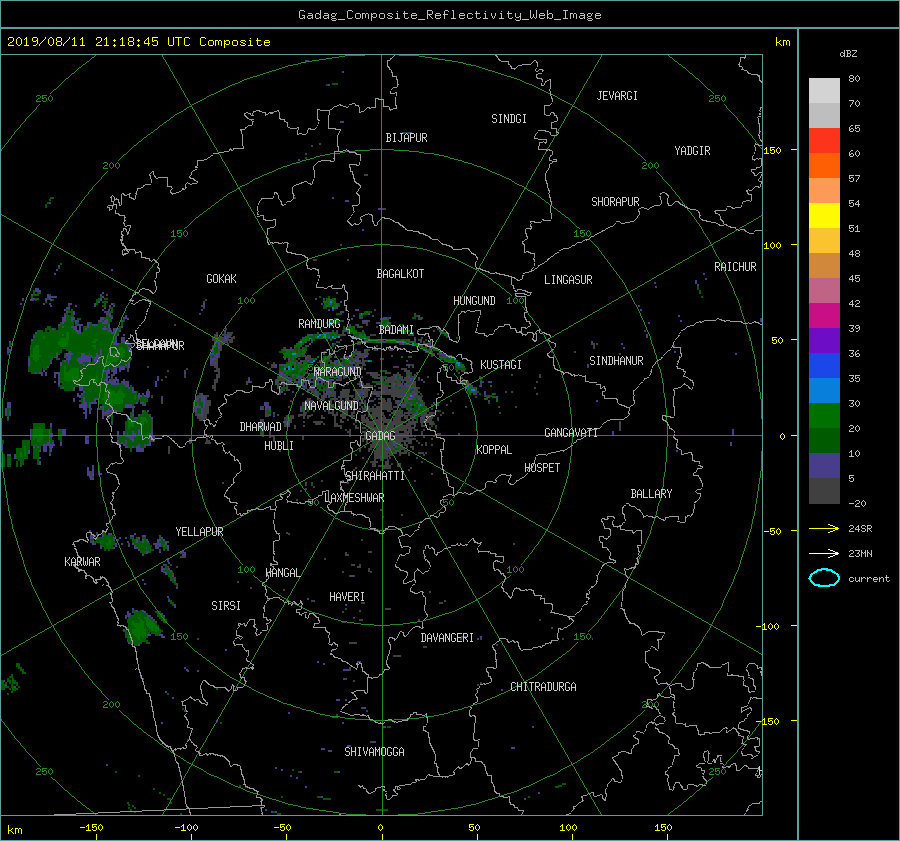Select the magenta 39 dBZ color swatch

824,316
